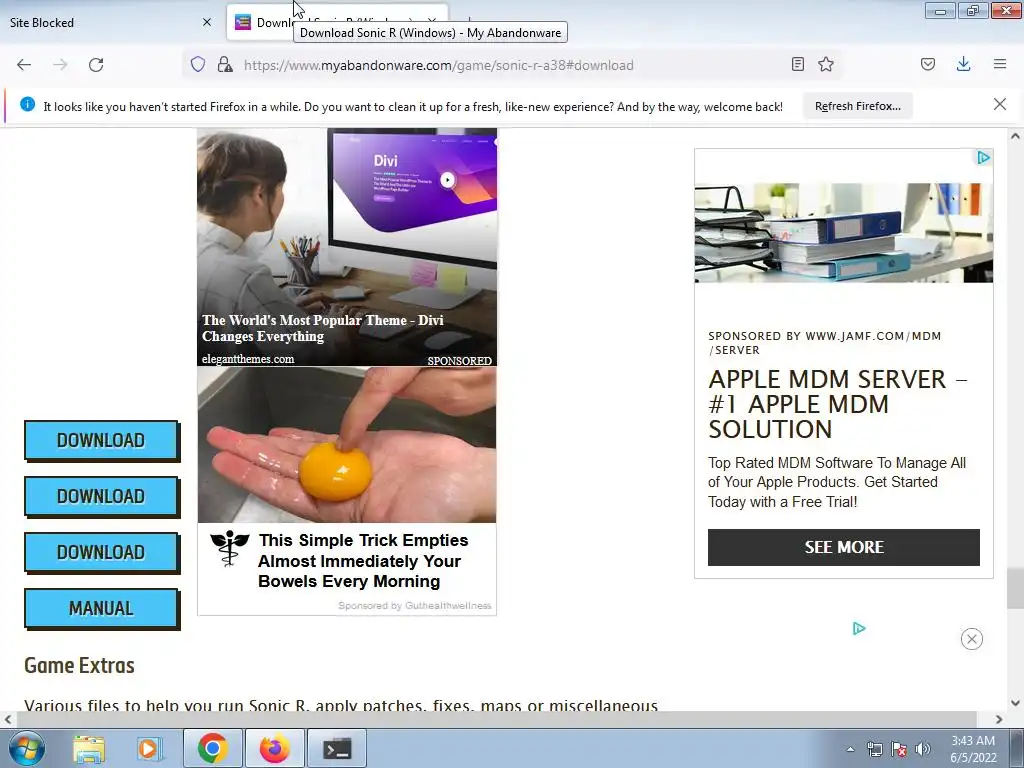Click SEE MORE in Apple MDM ad
Image resolution: width=1024 pixels, height=768 pixels.
coord(844,547)
